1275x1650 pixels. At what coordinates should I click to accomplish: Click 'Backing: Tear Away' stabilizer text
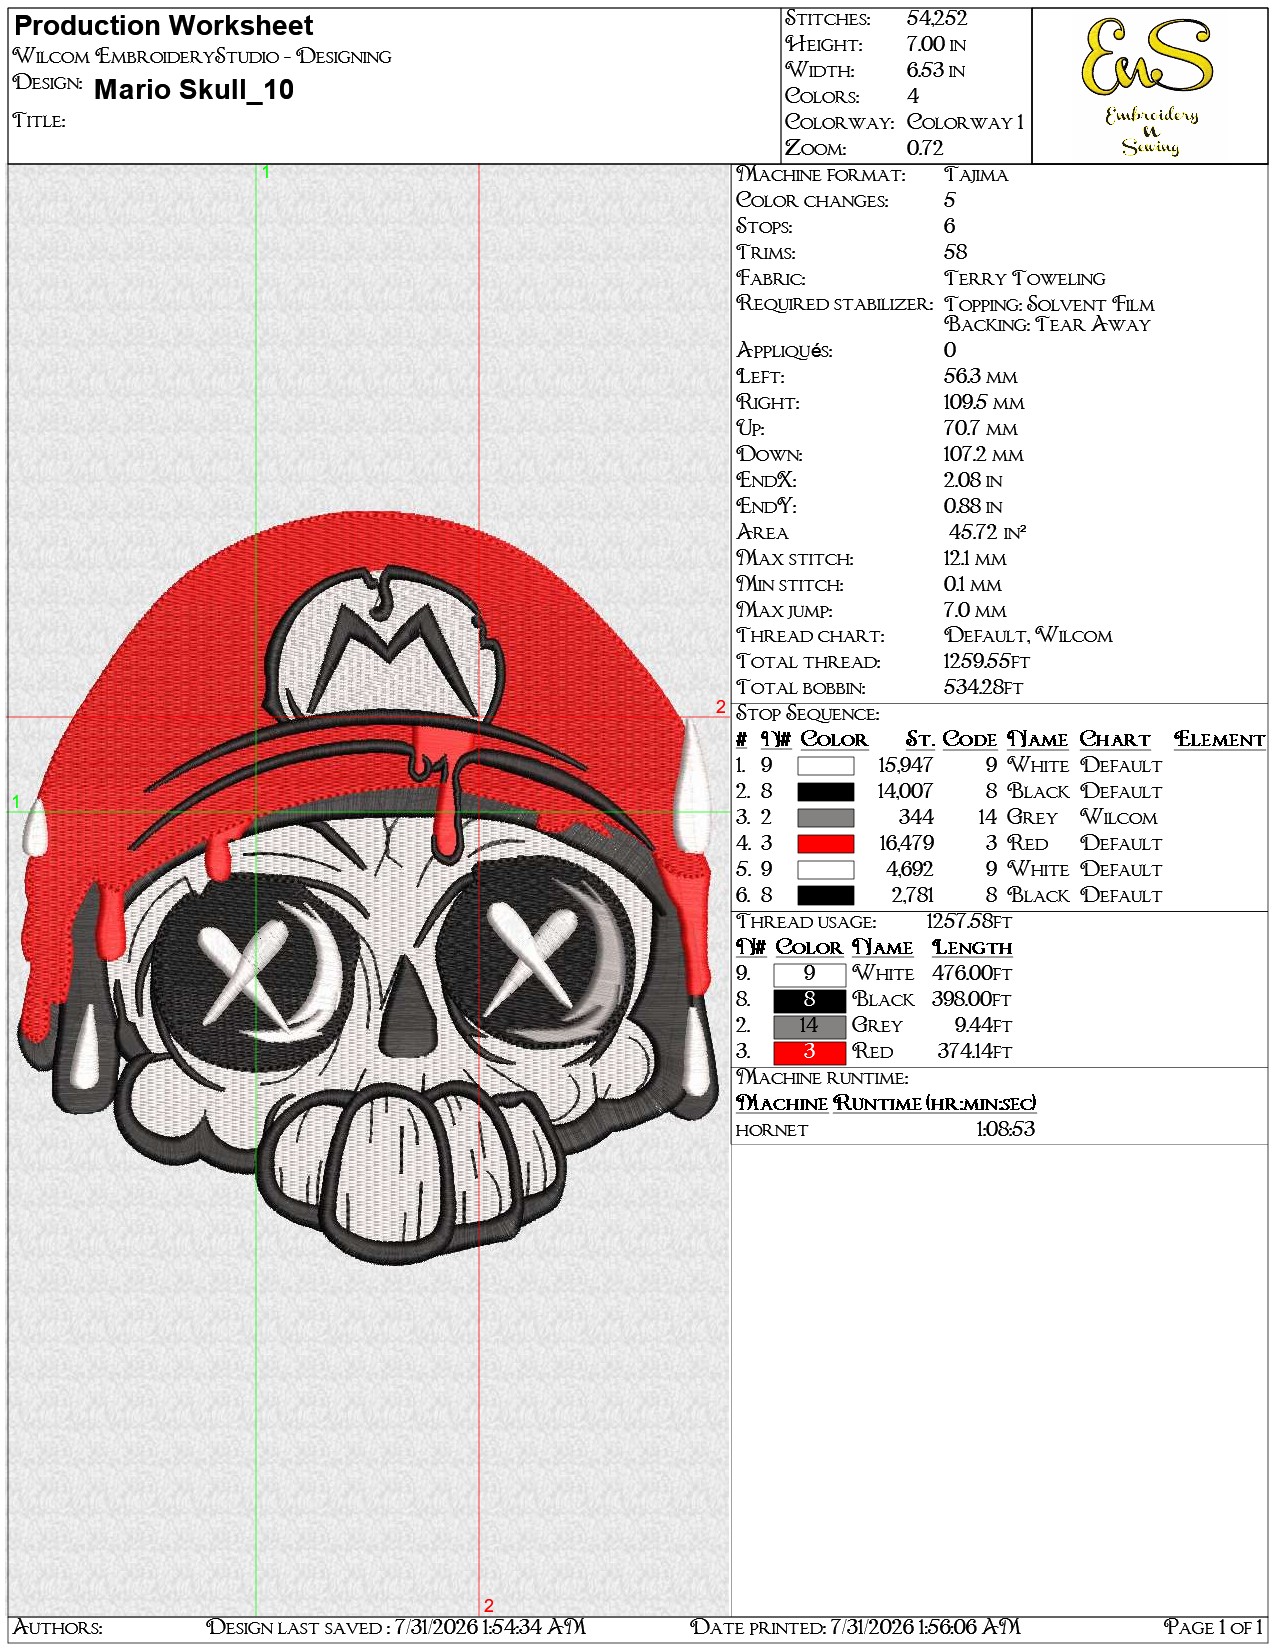1048,324
